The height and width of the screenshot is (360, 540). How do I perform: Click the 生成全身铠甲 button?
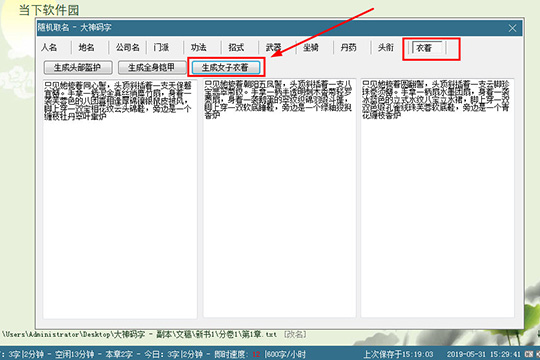[x=152, y=68]
